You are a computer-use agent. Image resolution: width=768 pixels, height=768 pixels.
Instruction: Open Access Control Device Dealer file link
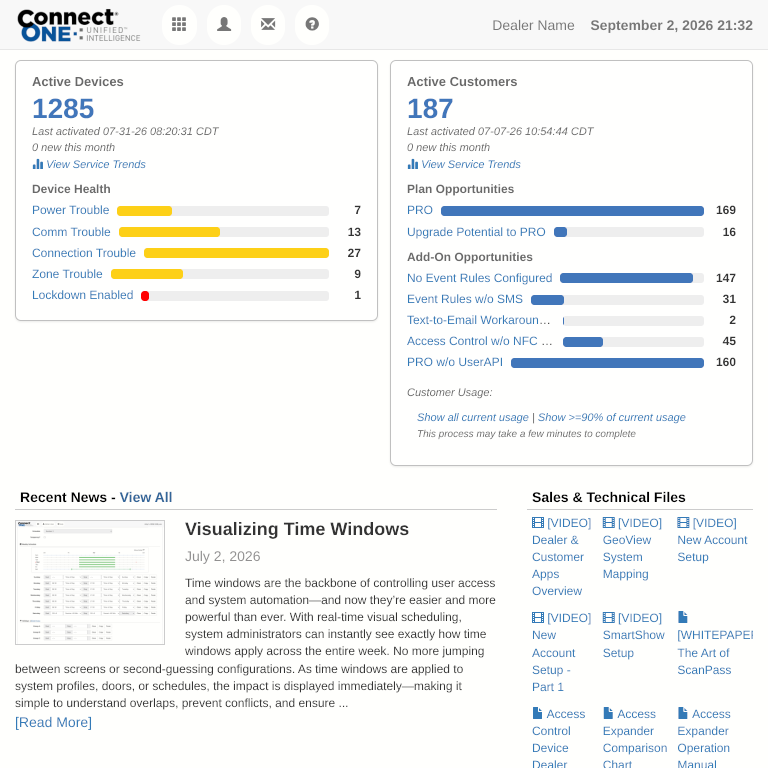click(x=558, y=738)
